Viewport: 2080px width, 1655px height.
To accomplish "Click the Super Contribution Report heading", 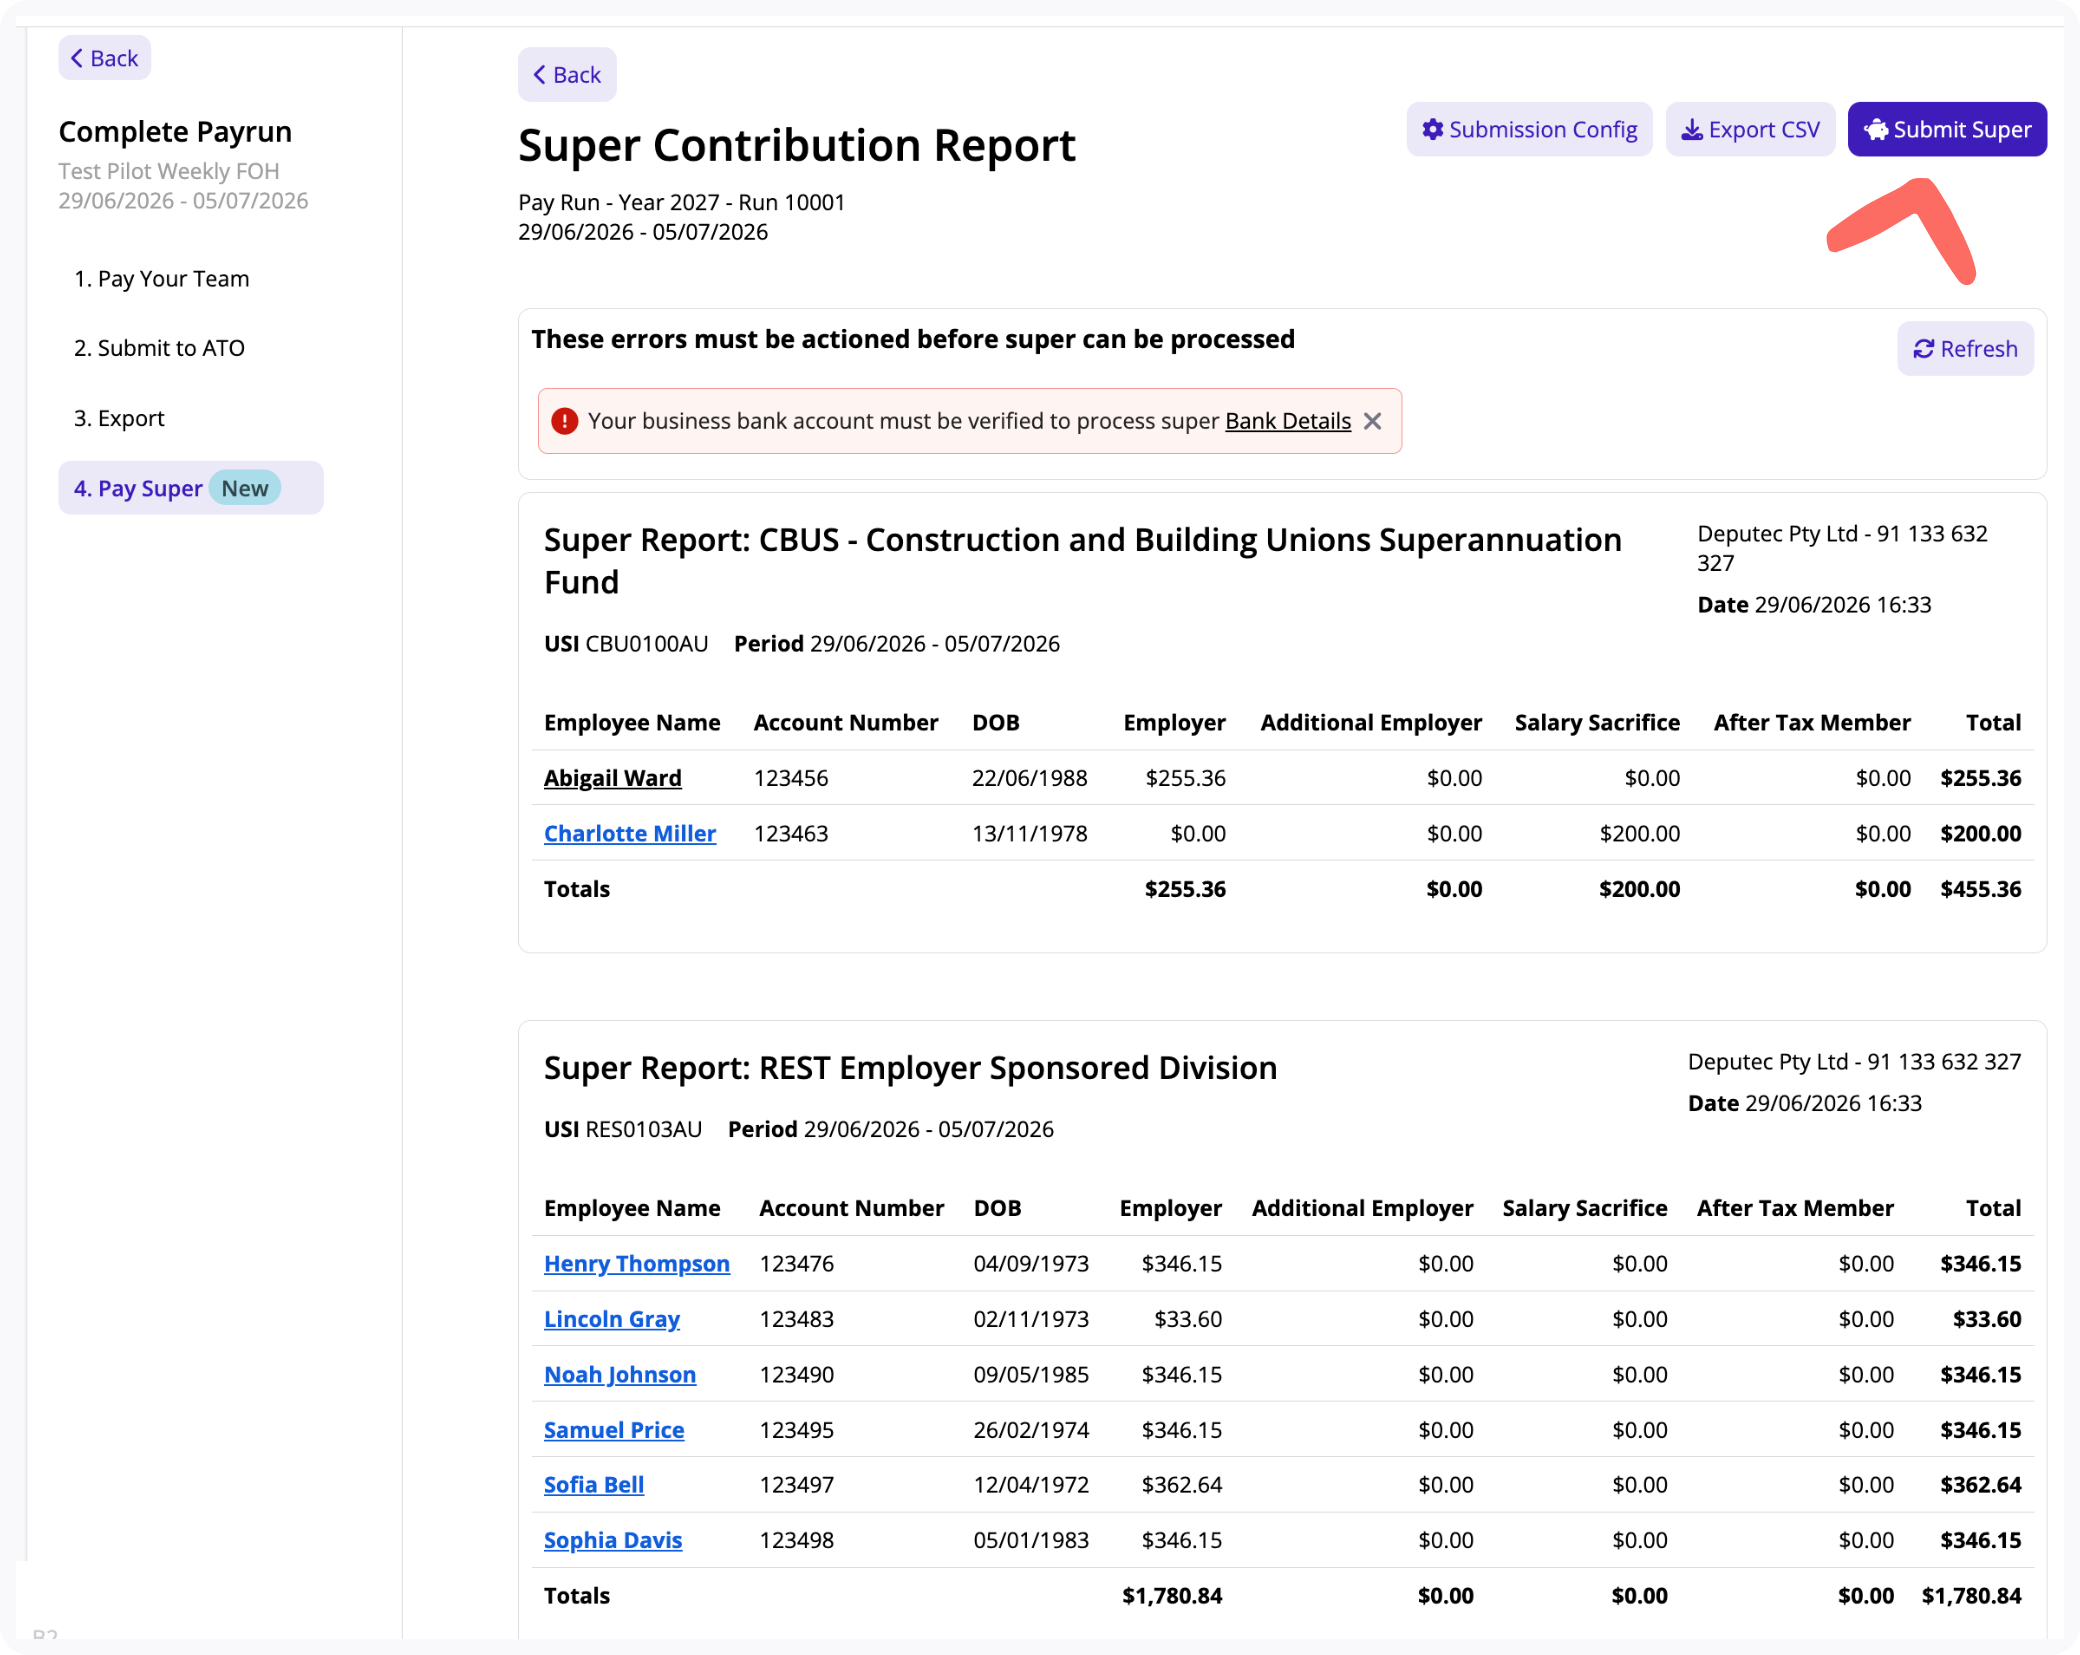I will tap(797, 145).
